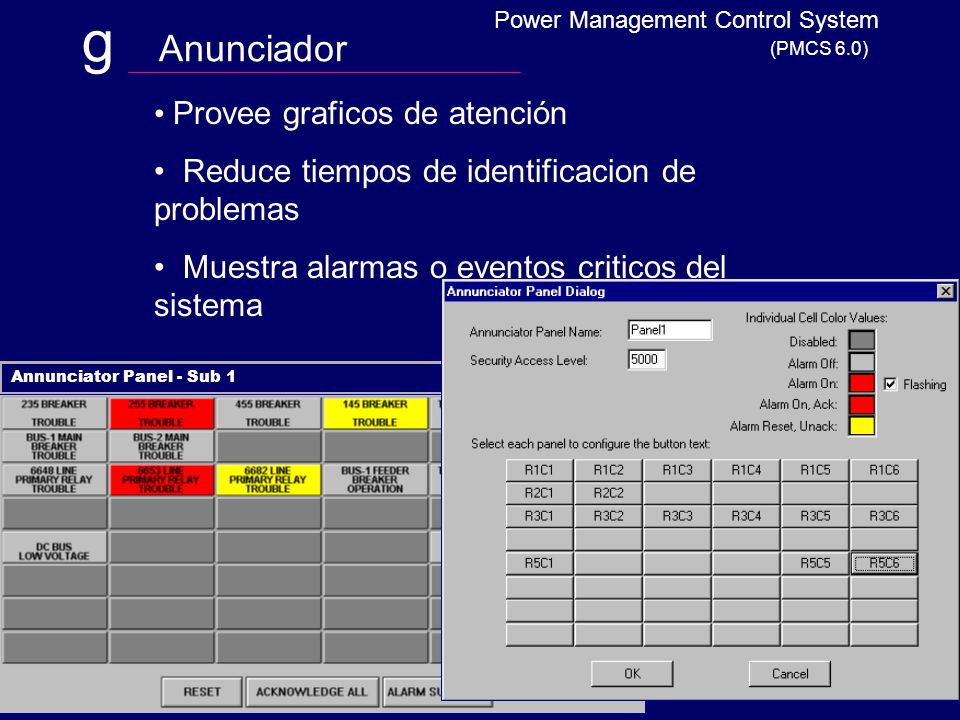Image resolution: width=960 pixels, height=720 pixels.
Task: Select the R3C4 panel button
Action: point(746,516)
